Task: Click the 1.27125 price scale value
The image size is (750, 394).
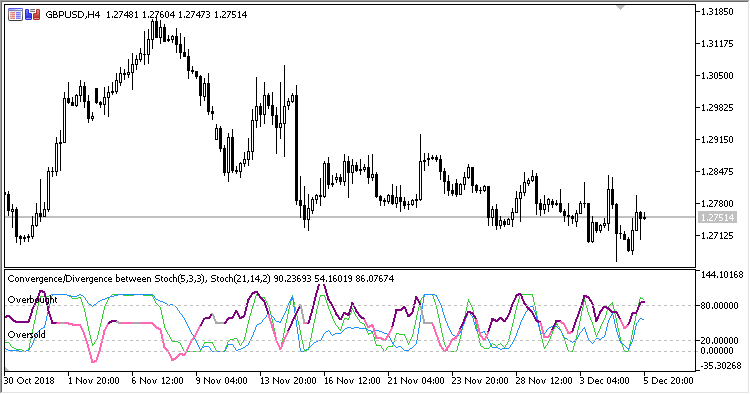Action: (x=717, y=236)
